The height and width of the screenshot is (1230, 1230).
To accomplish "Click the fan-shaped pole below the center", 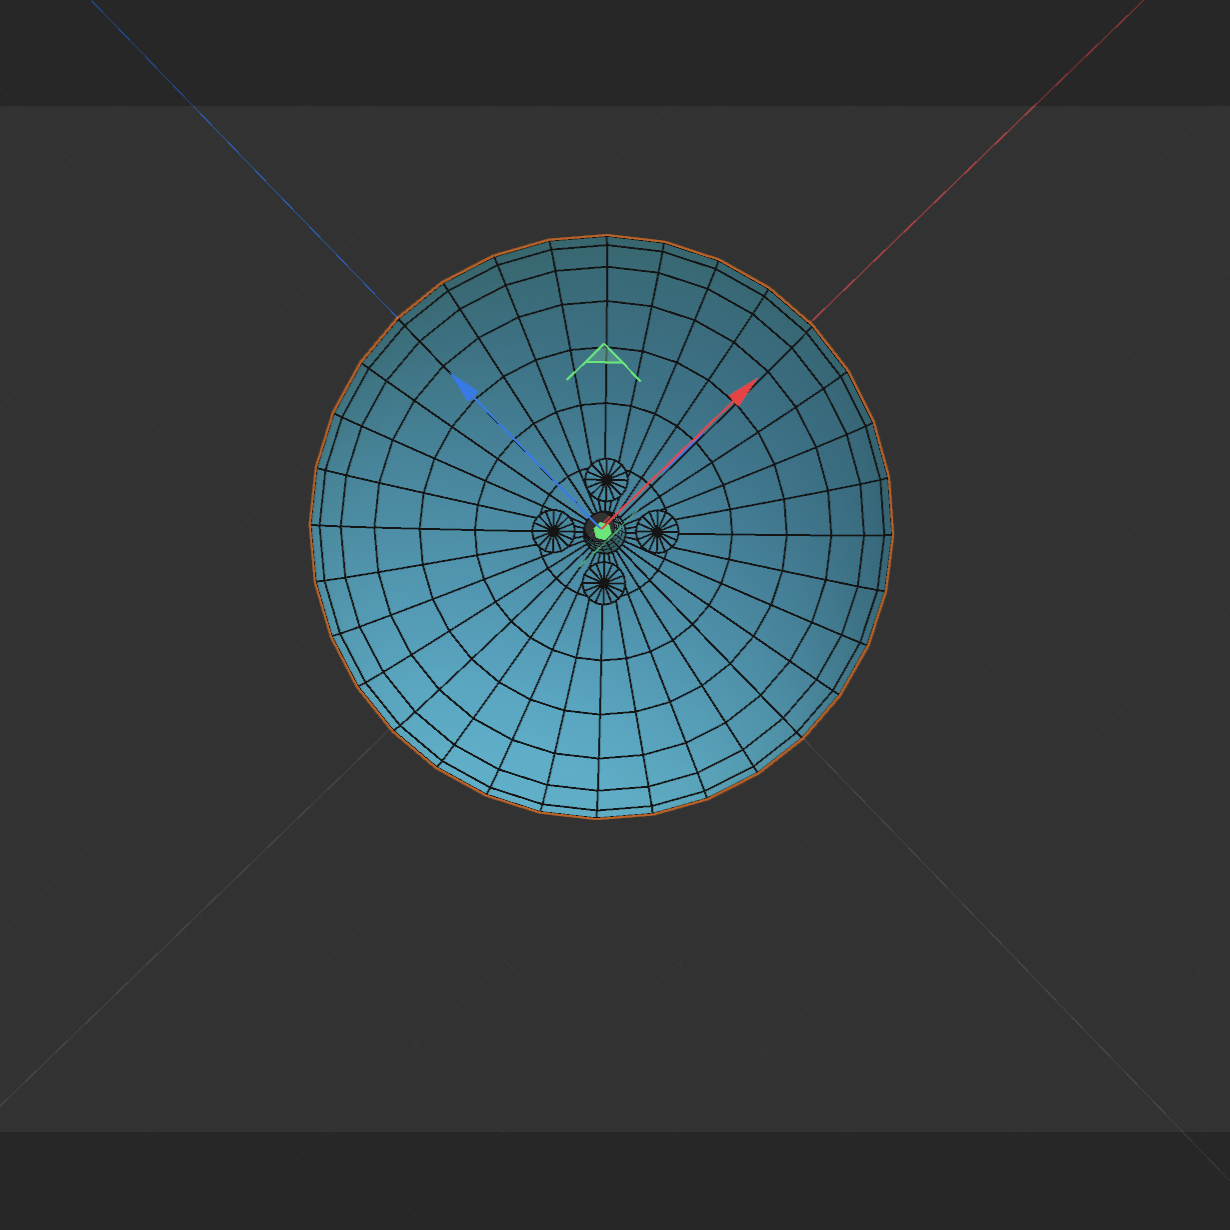I will pyautogui.click(x=602, y=582).
